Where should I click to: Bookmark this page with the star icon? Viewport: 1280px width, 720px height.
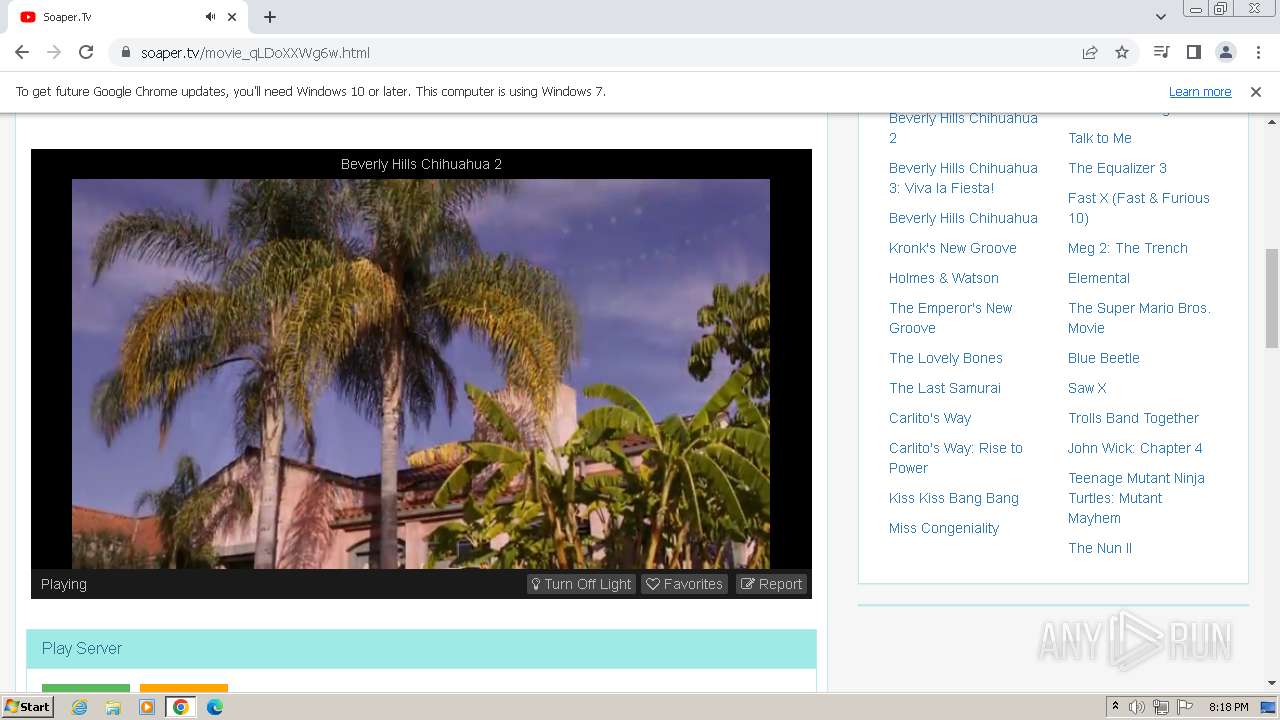point(1122,53)
